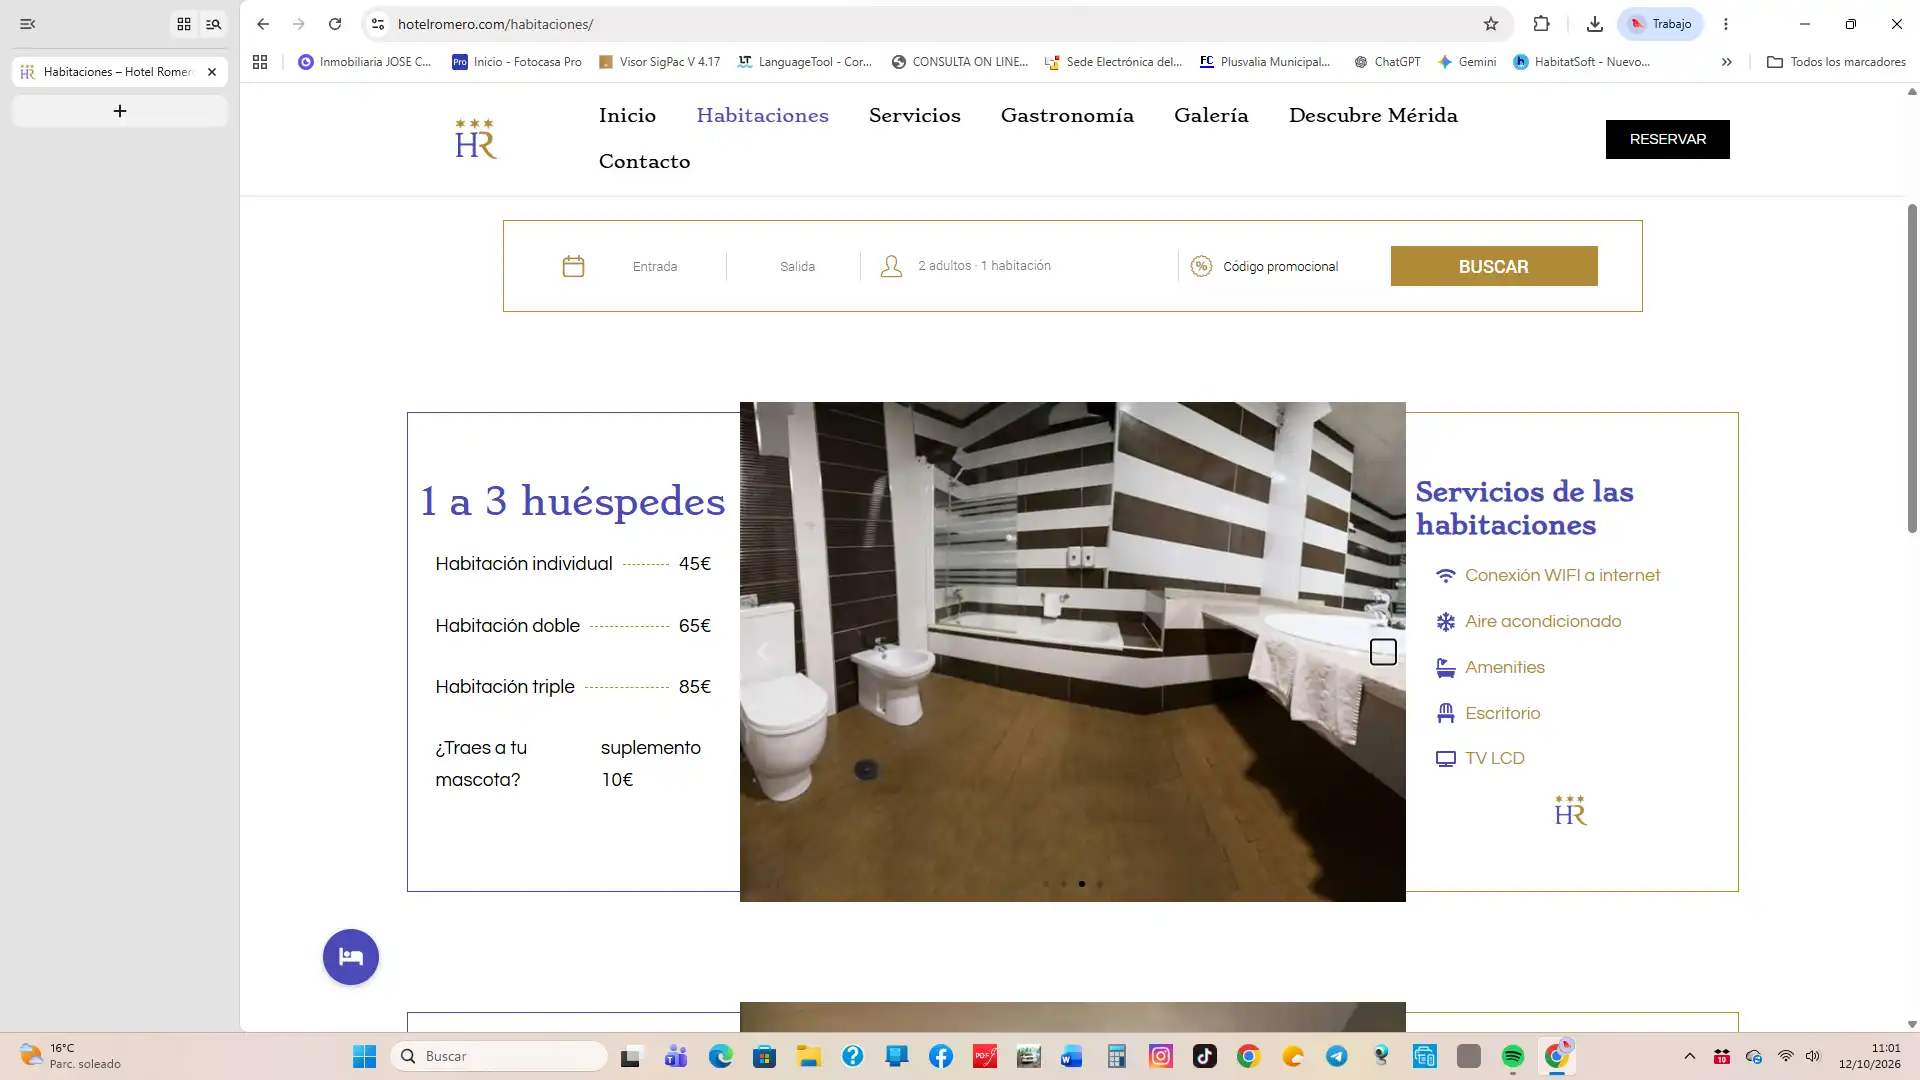Open Word from the taskbar

coord(1072,1056)
